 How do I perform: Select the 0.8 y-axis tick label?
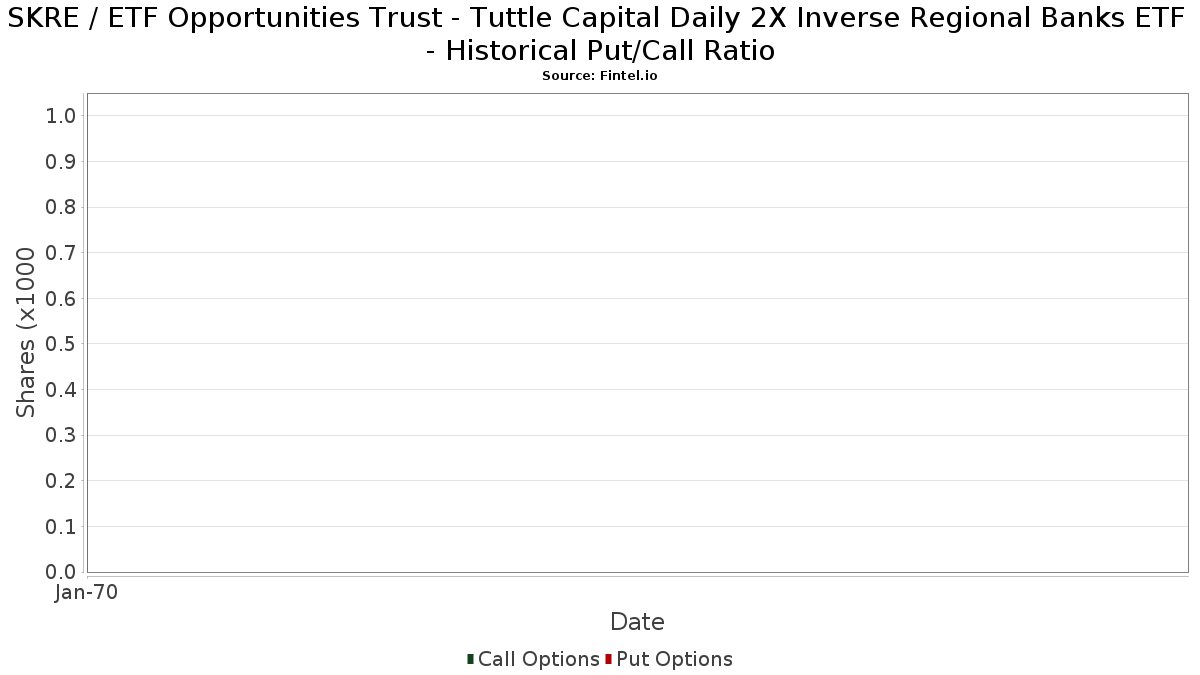click(61, 208)
